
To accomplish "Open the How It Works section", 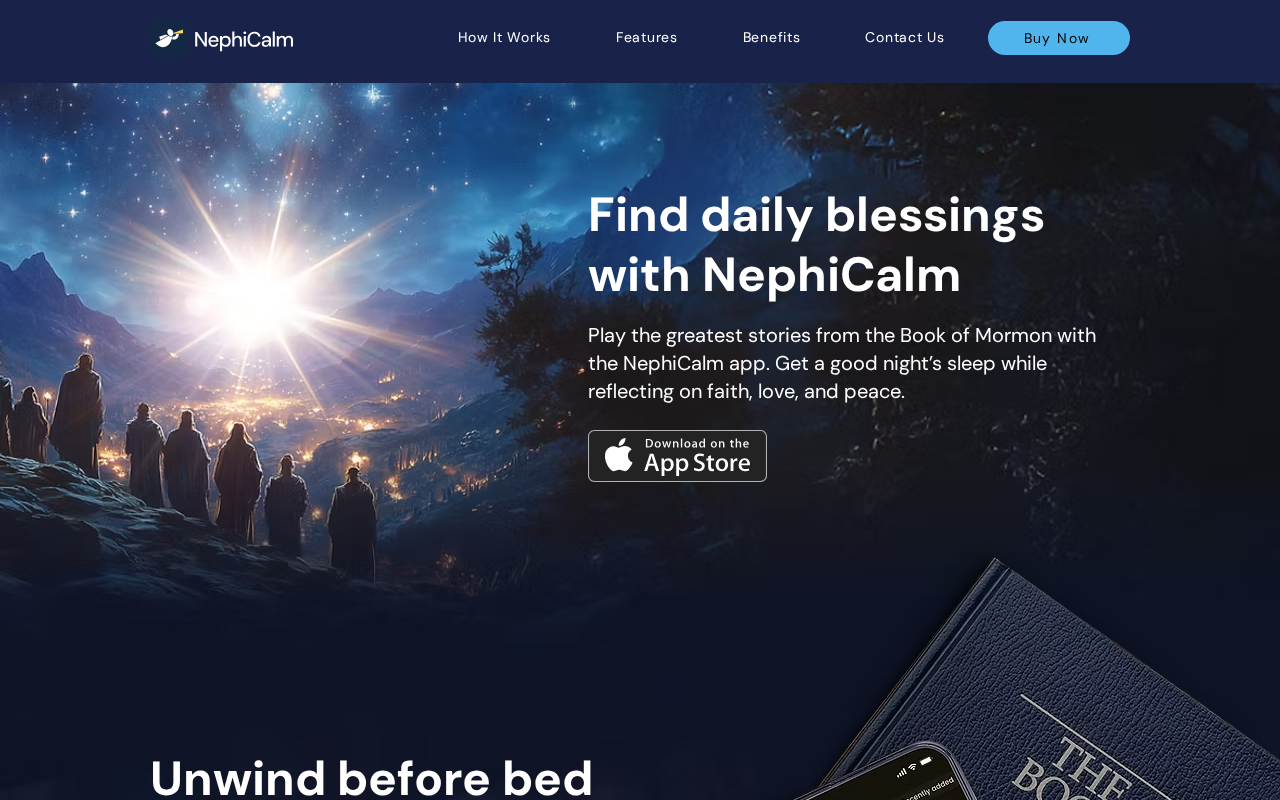I will tap(504, 38).
